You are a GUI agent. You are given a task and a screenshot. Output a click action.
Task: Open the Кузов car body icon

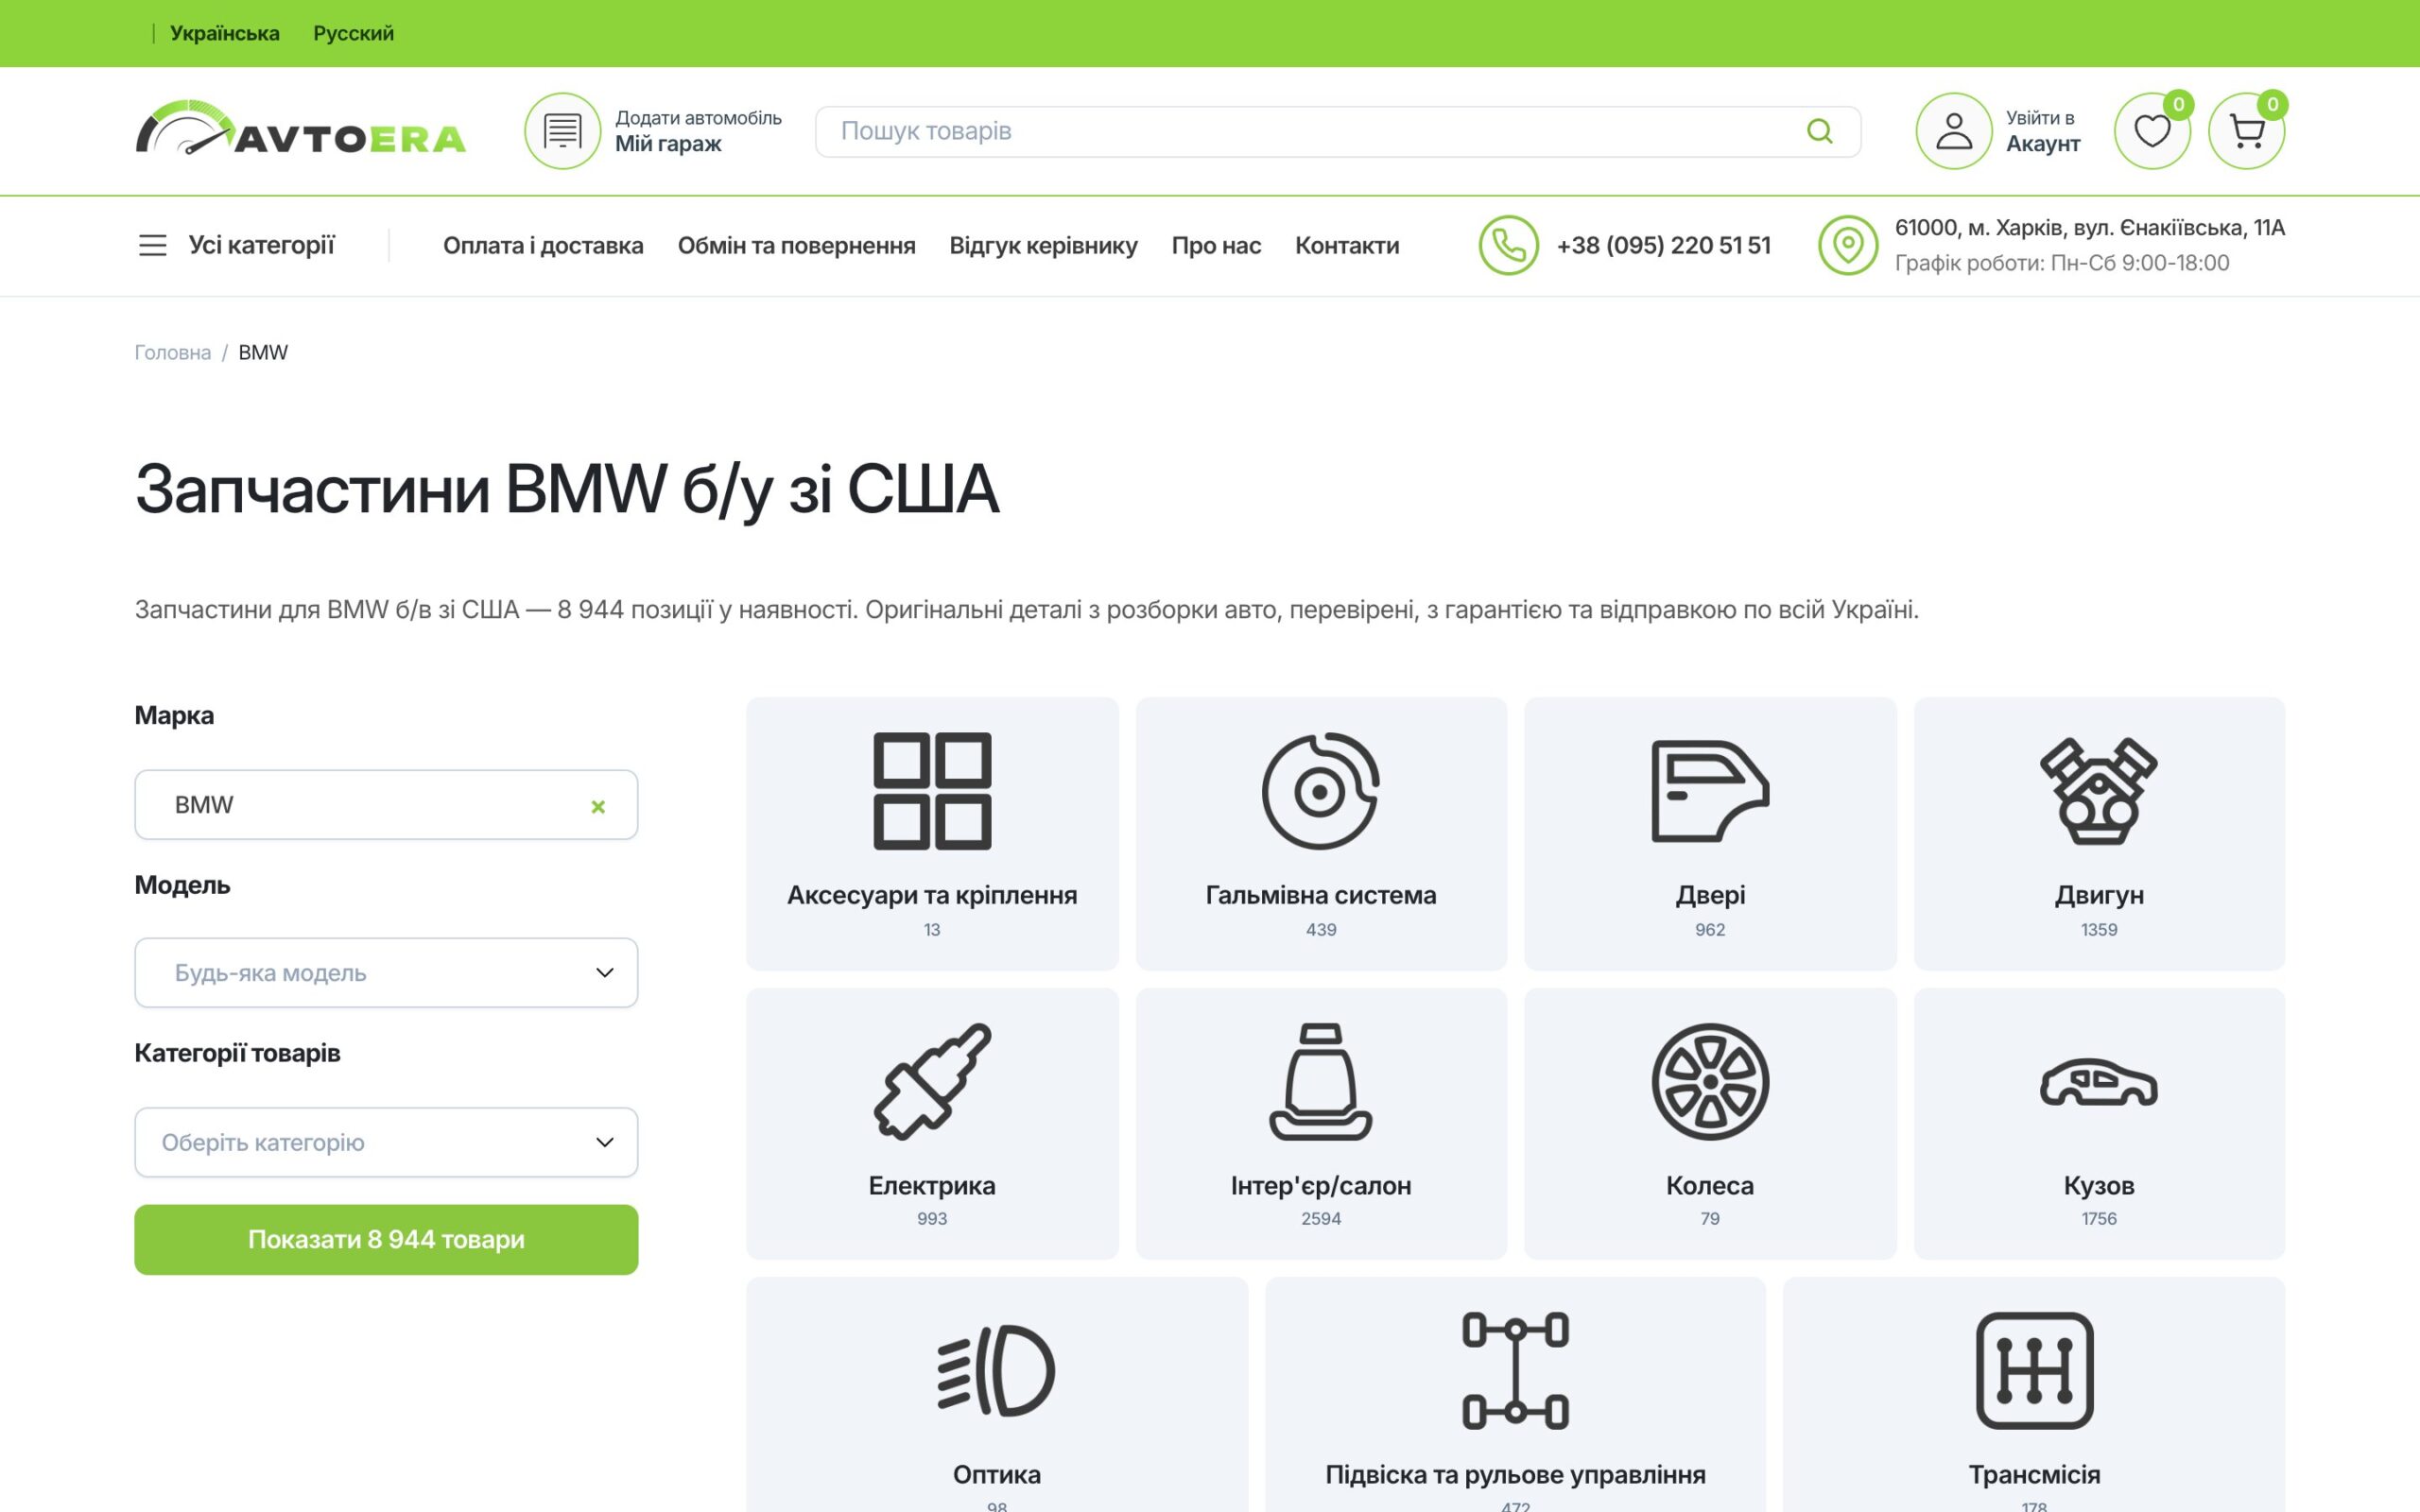pyautogui.click(x=2098, y=1081)
